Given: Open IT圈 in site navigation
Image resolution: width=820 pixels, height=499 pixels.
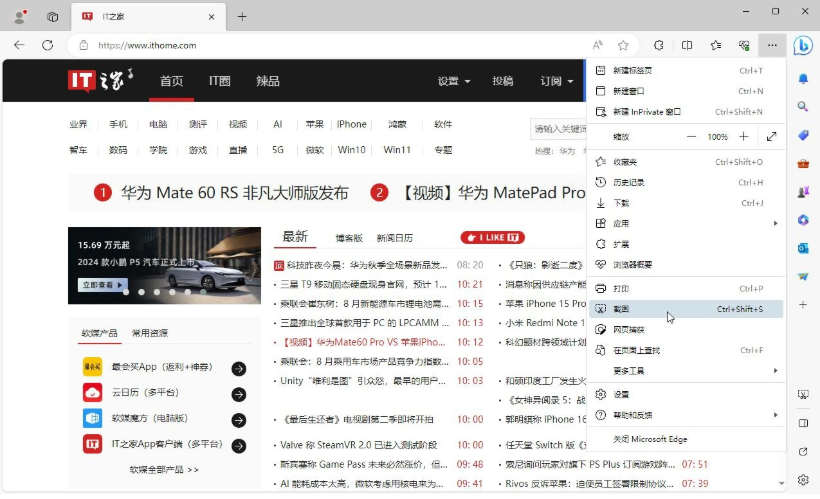Looking at the screenshot, I should [220, 81].
